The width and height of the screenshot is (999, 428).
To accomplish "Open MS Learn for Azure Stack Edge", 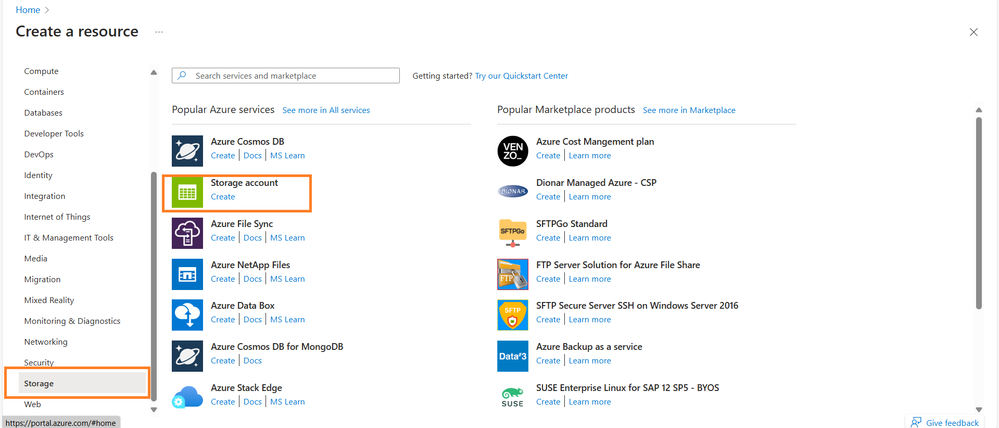I will coord(287,402).
